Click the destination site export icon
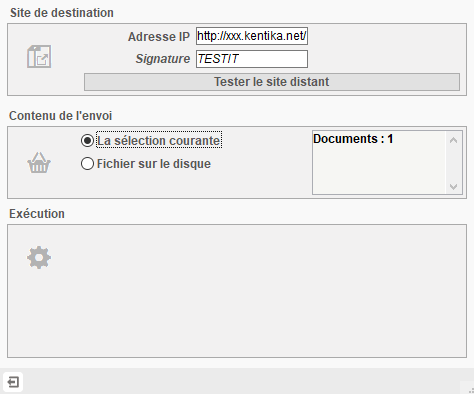Viewport: 474px width, 394px height. click(39, 57)
